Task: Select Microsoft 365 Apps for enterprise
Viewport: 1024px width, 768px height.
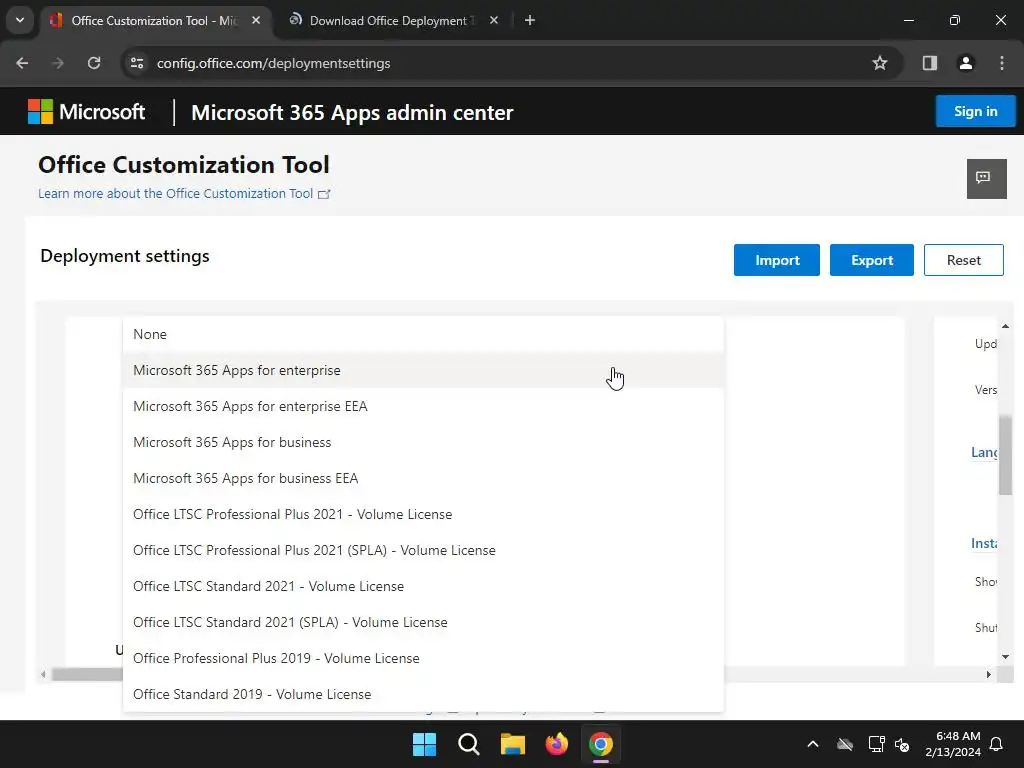Action: coord(237,370)
